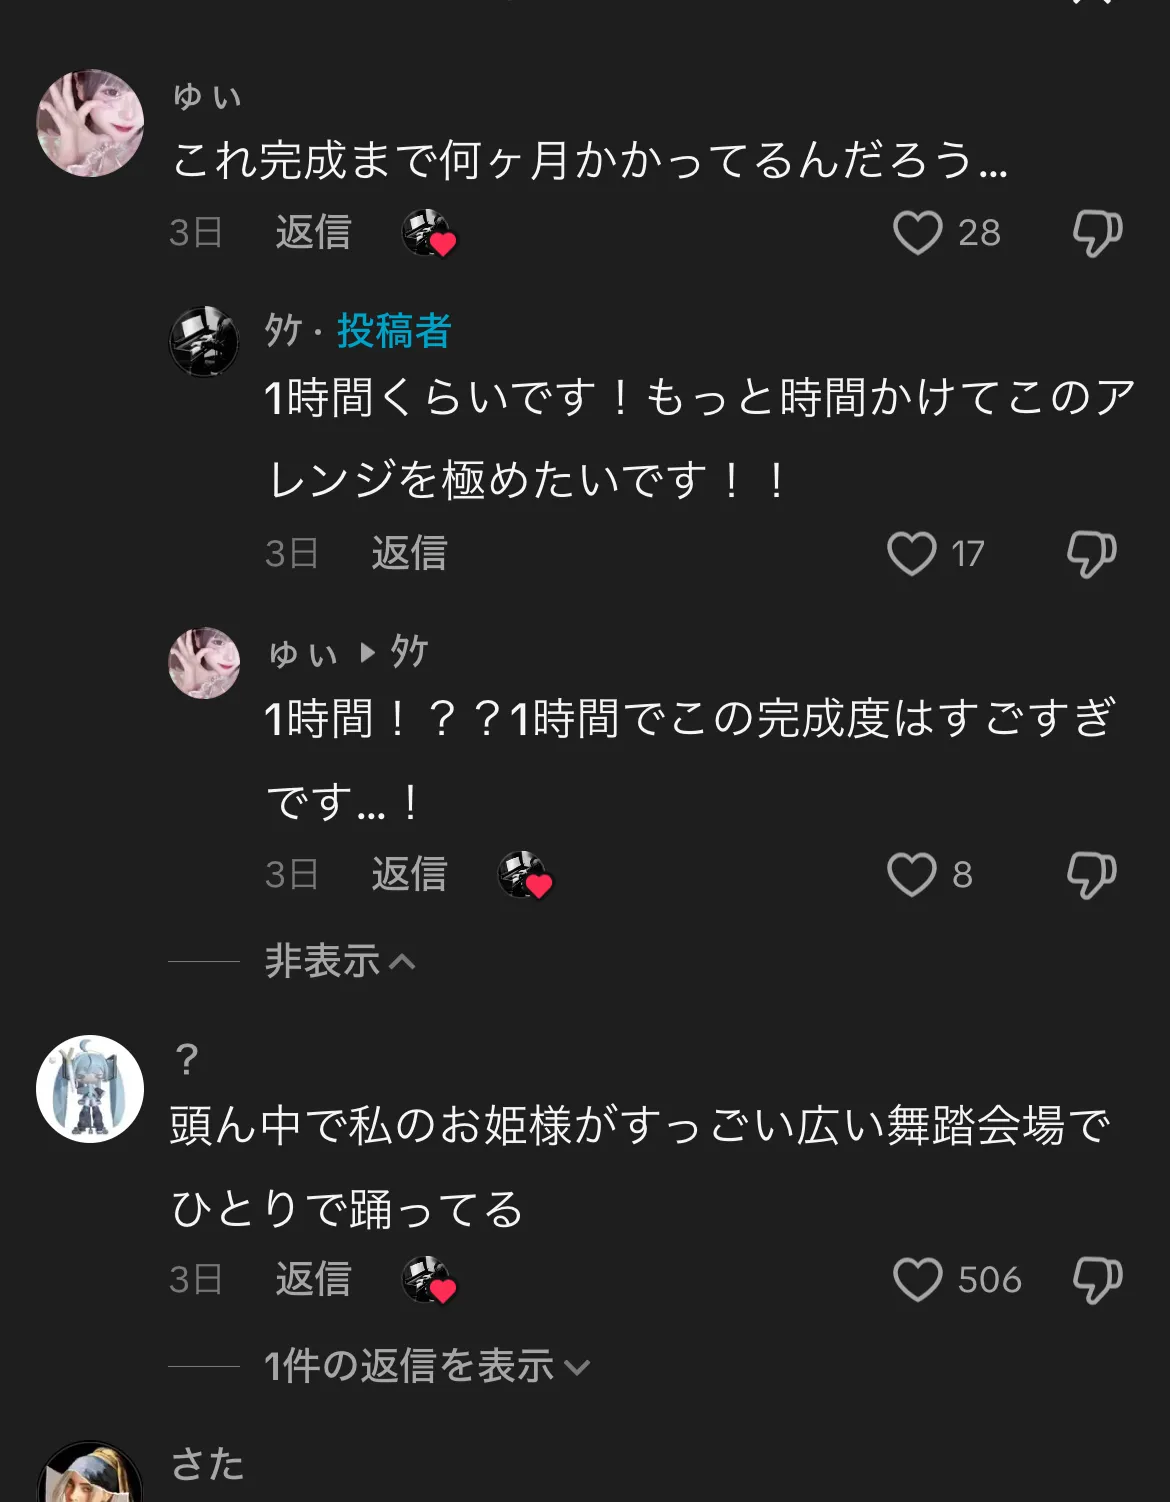Viewport: 1170px width, 1502px height.
Task: Tap creator-liked badge on 506-like comment
Action: (x=429, y=1281)
